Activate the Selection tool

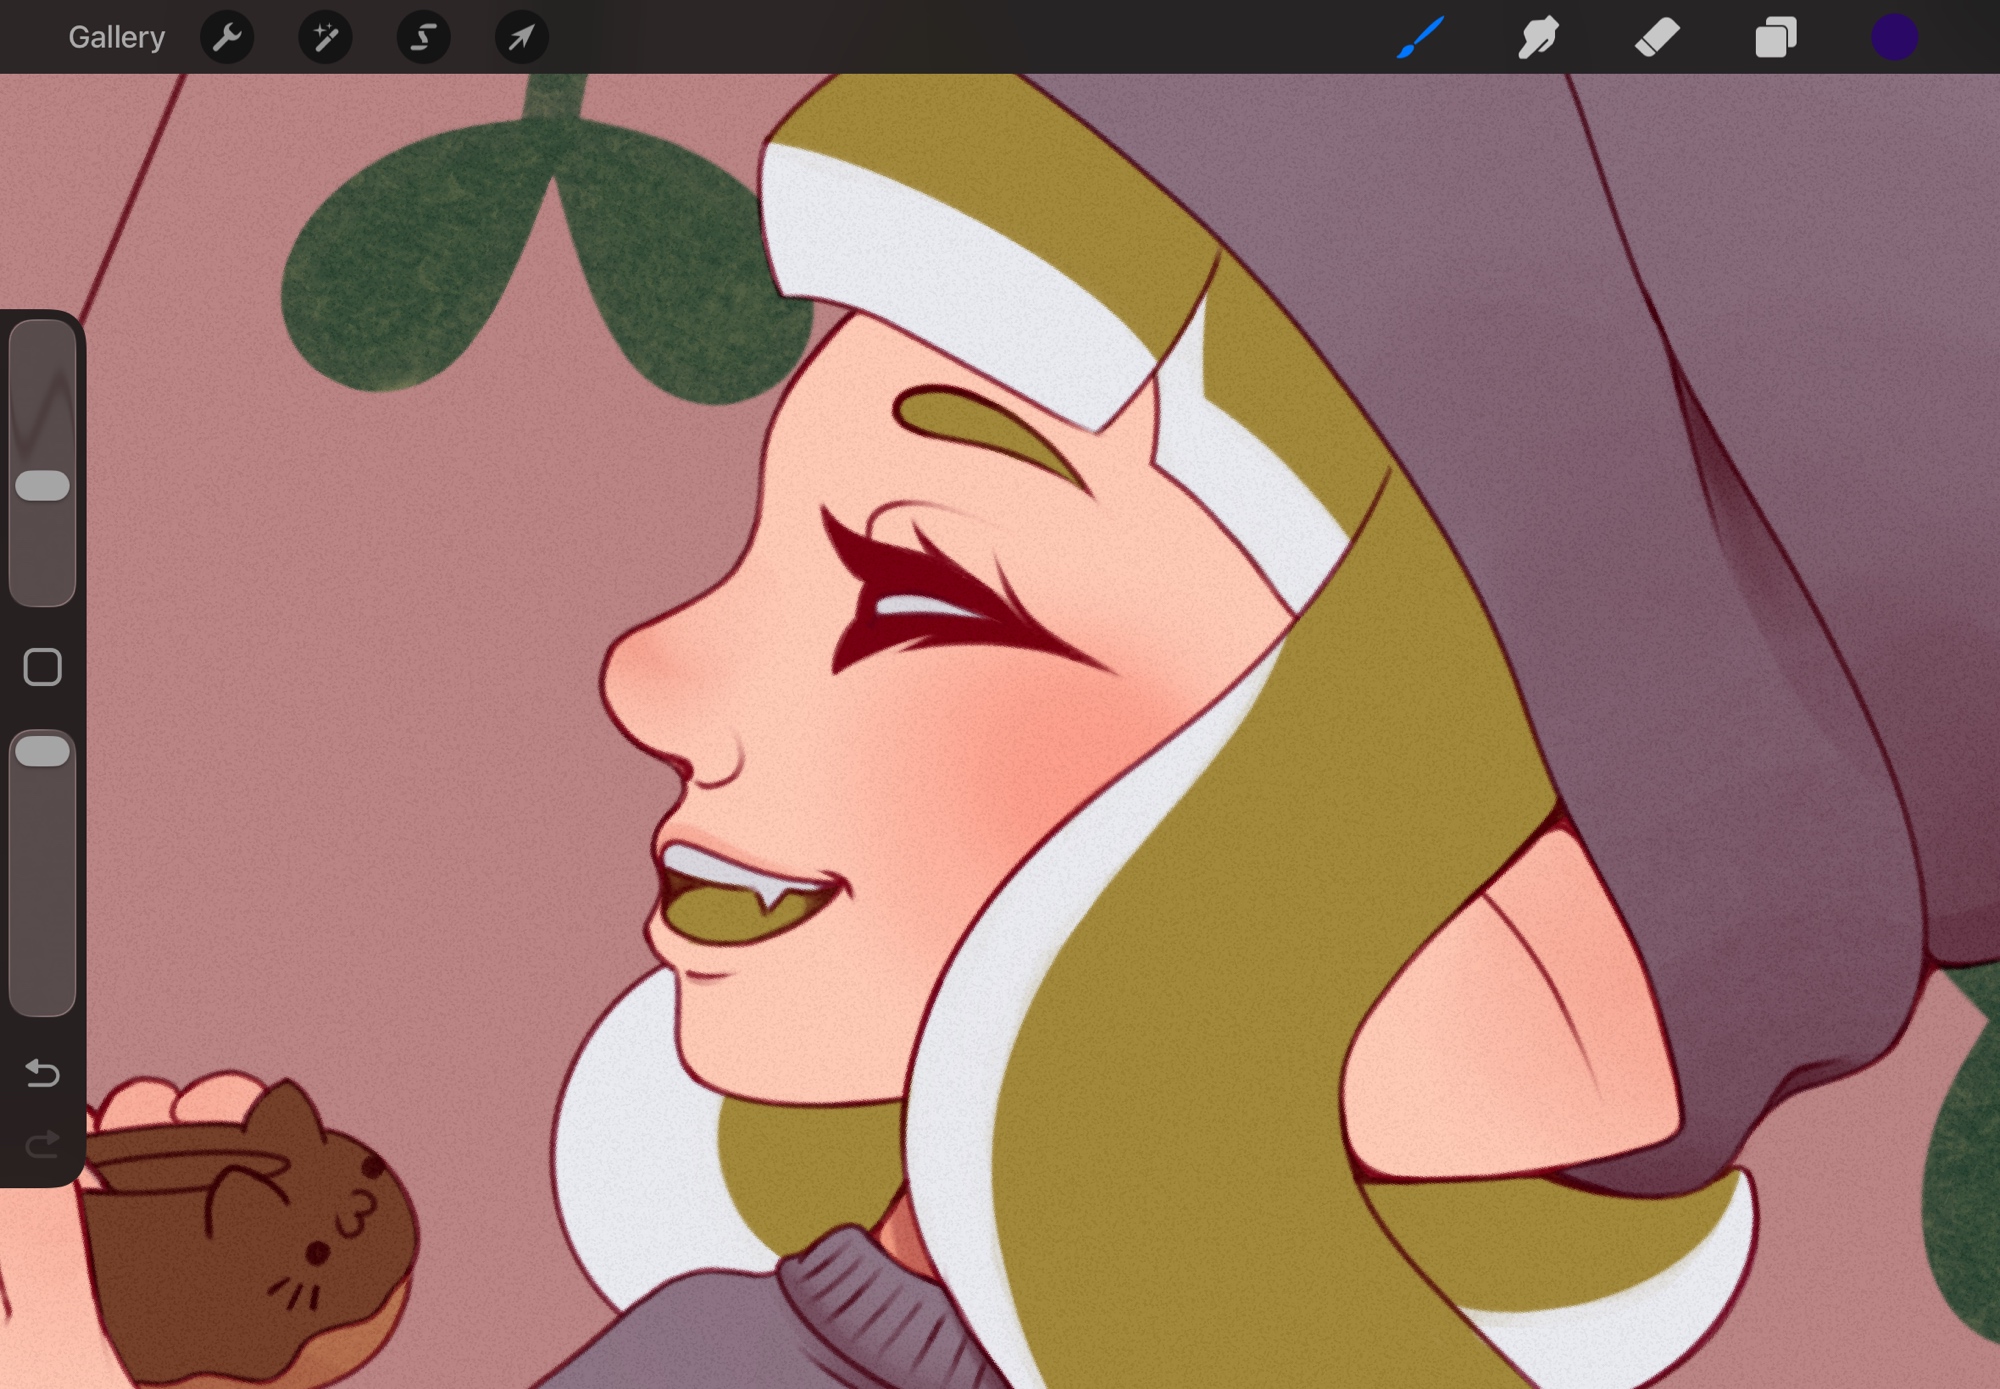[423, 38]
